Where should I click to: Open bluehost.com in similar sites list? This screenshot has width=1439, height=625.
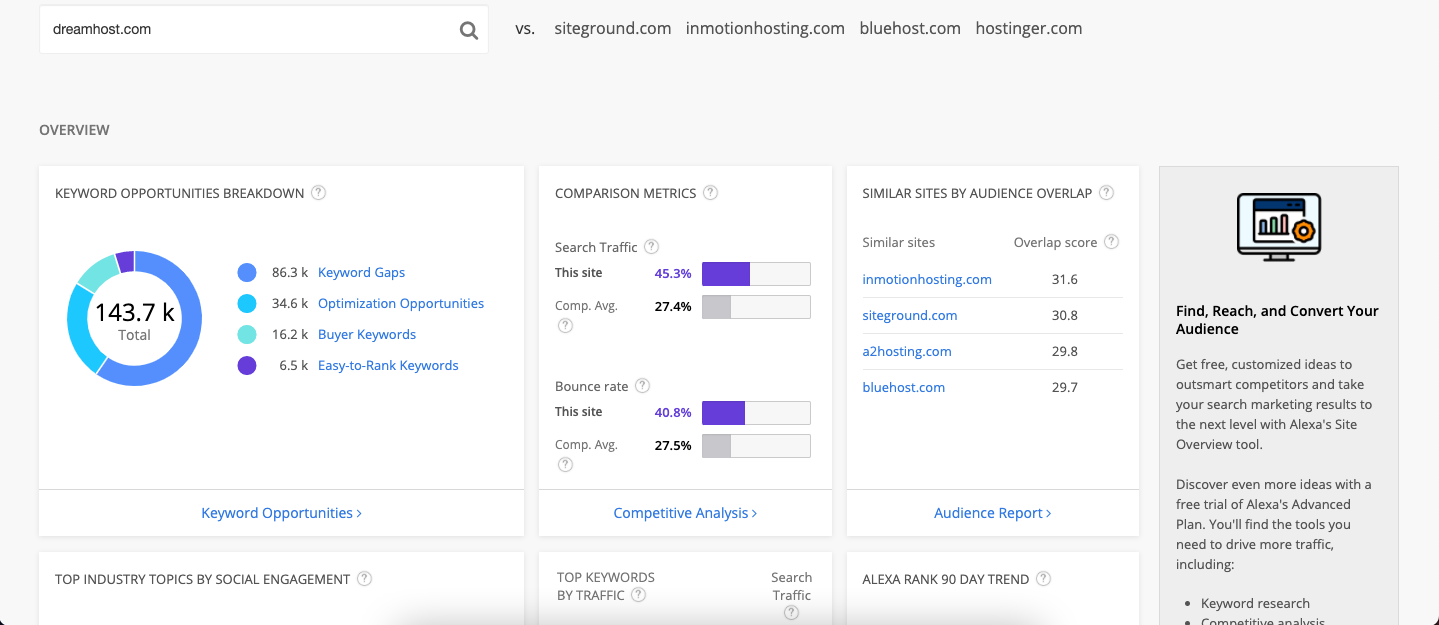[903, 387]
